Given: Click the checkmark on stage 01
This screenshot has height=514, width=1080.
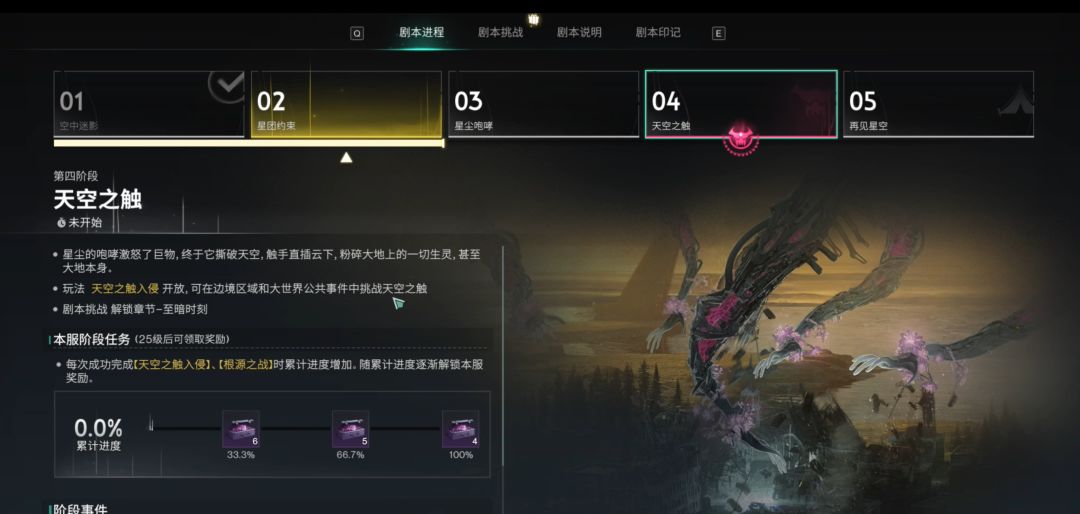Looking at the screenshot, I should click(227, 85).
